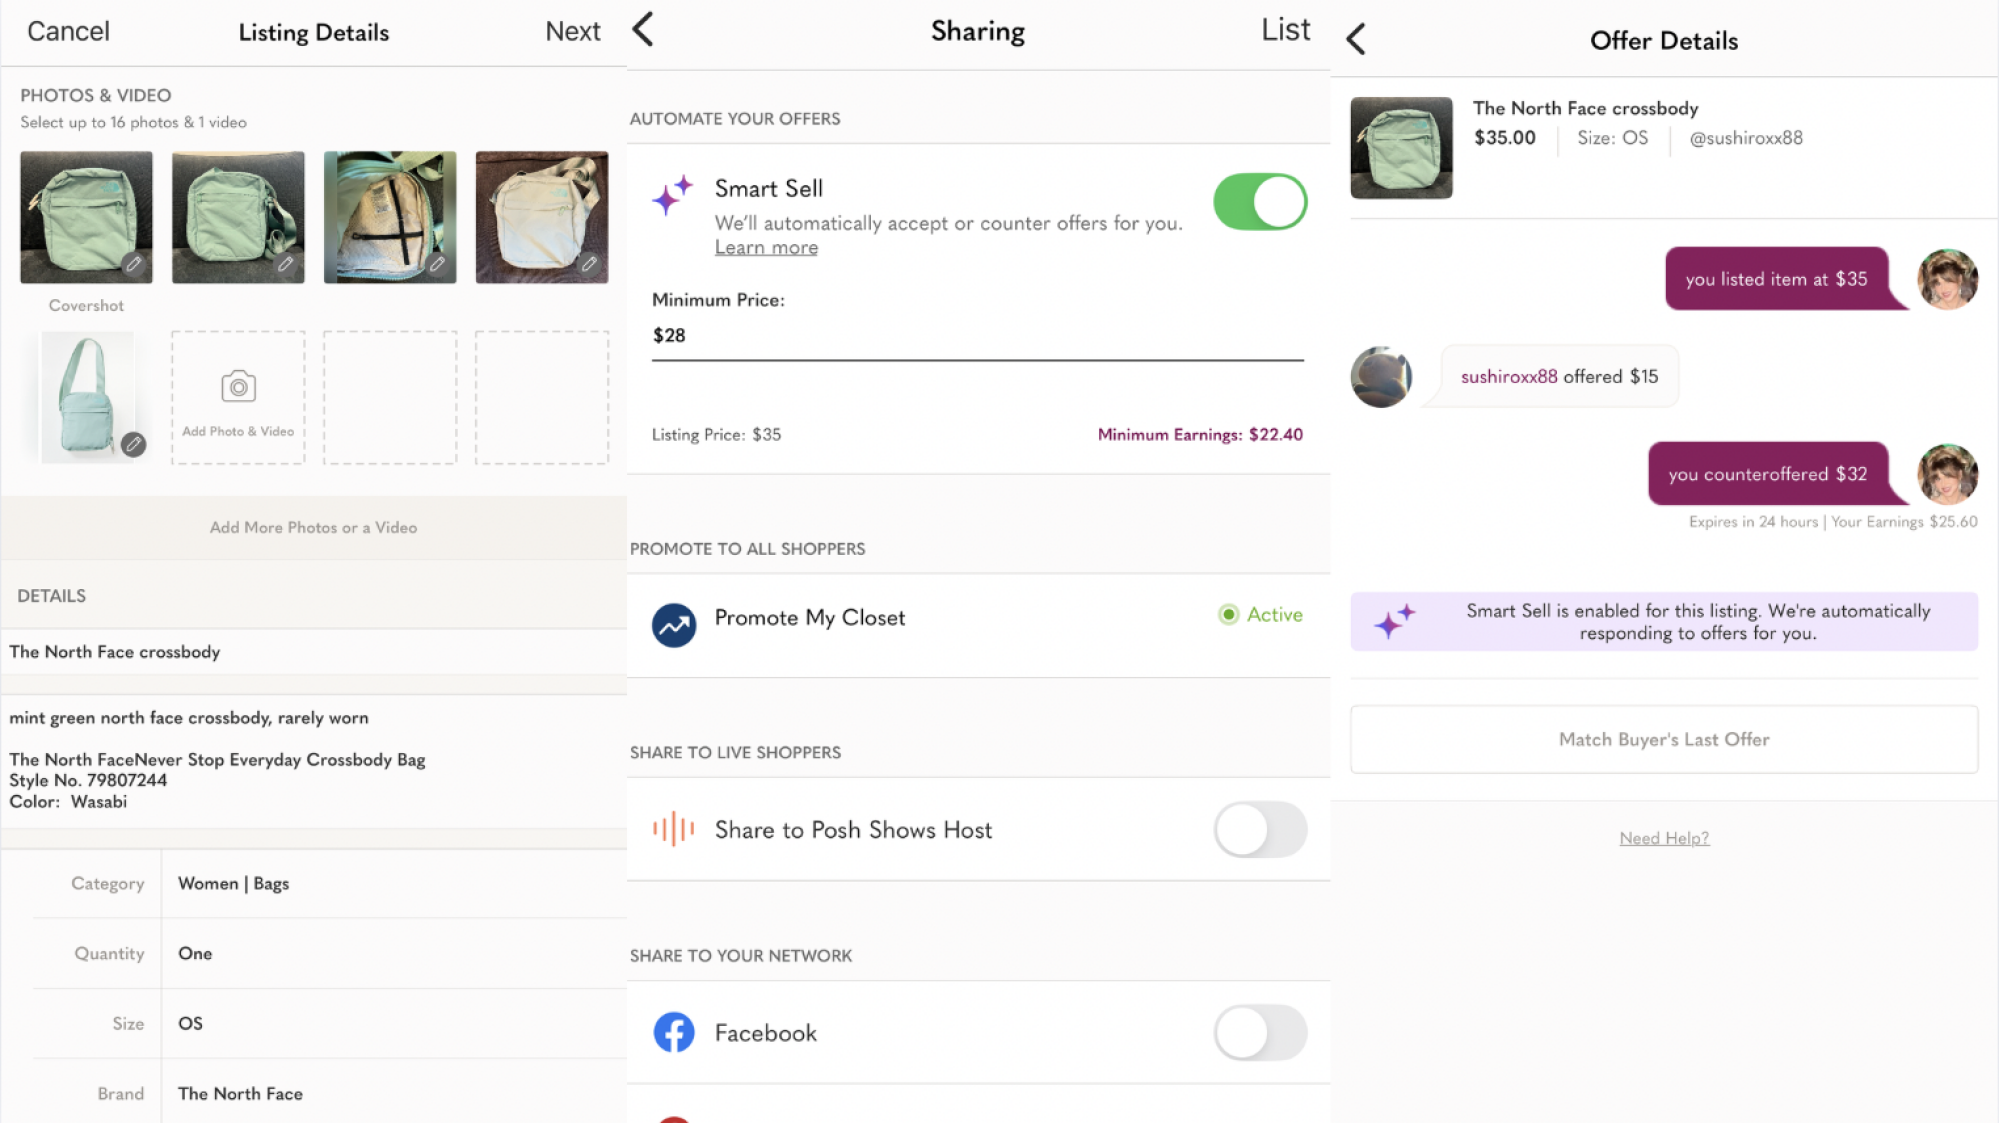The width and height of the screenshot is (1999, 1123).
Task: Edit the Covershot photo pencil icon
Action: (134, 265)
